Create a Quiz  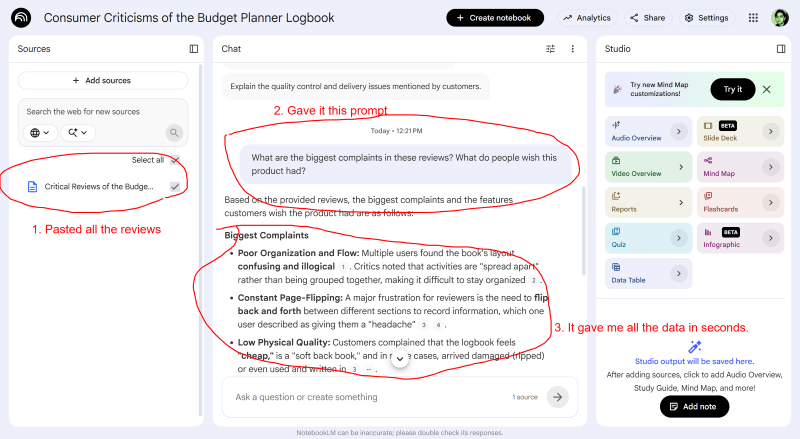648,238
